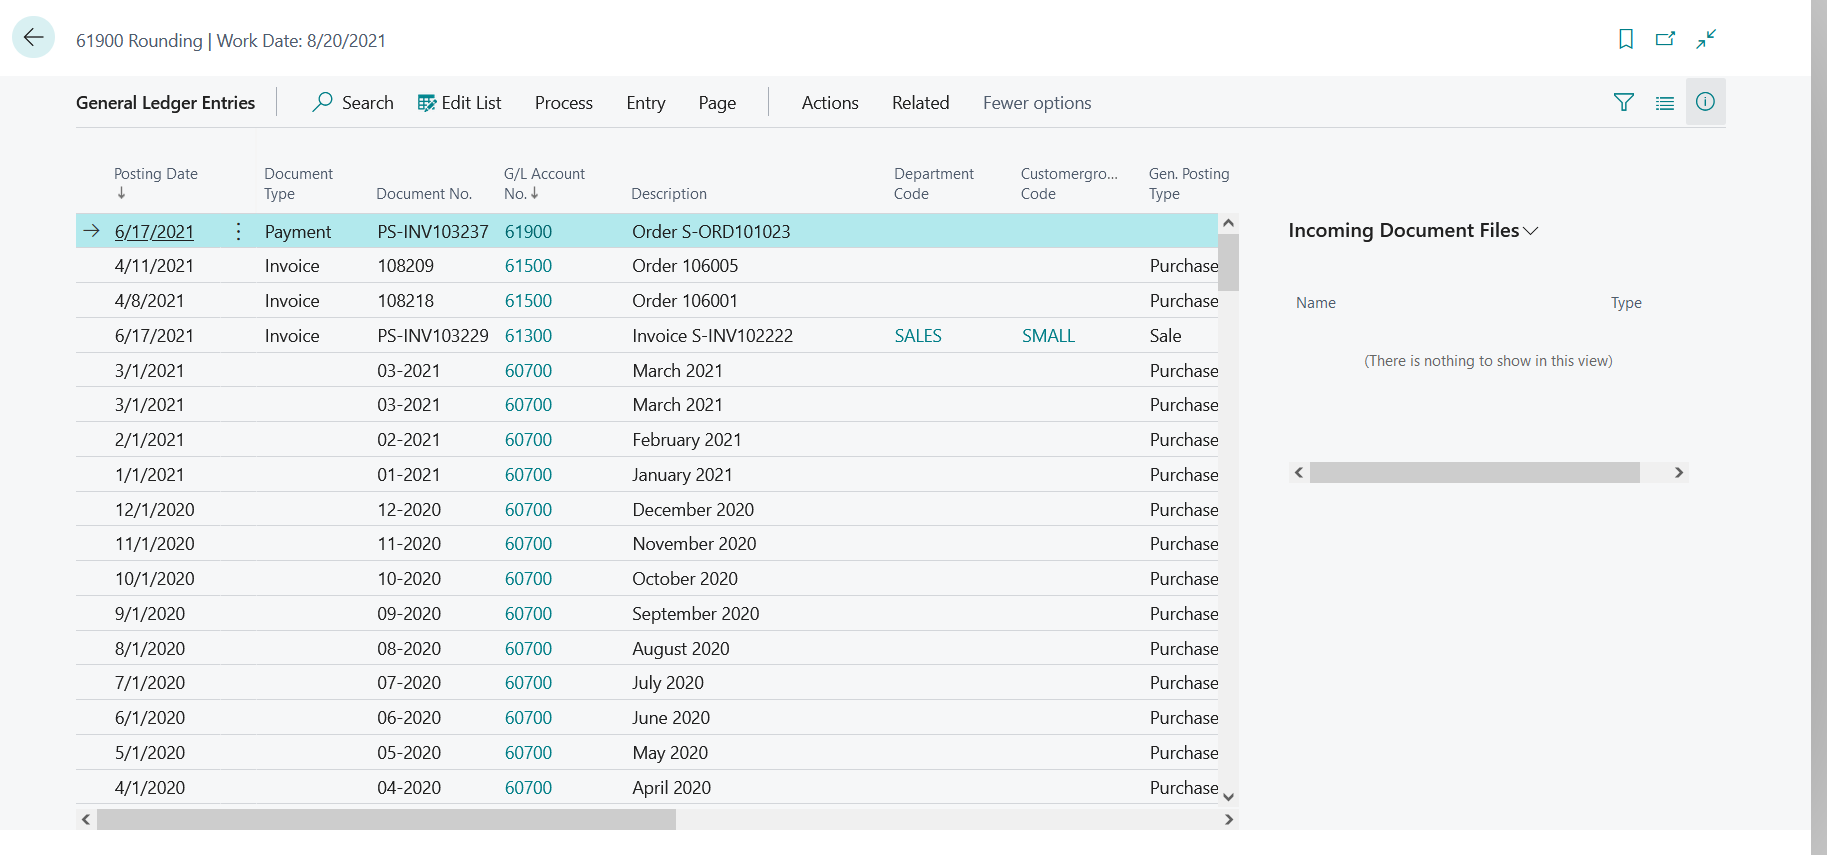Select the Invoice S-INV102222 description
Screen dimensions: 1827x855
712,336
